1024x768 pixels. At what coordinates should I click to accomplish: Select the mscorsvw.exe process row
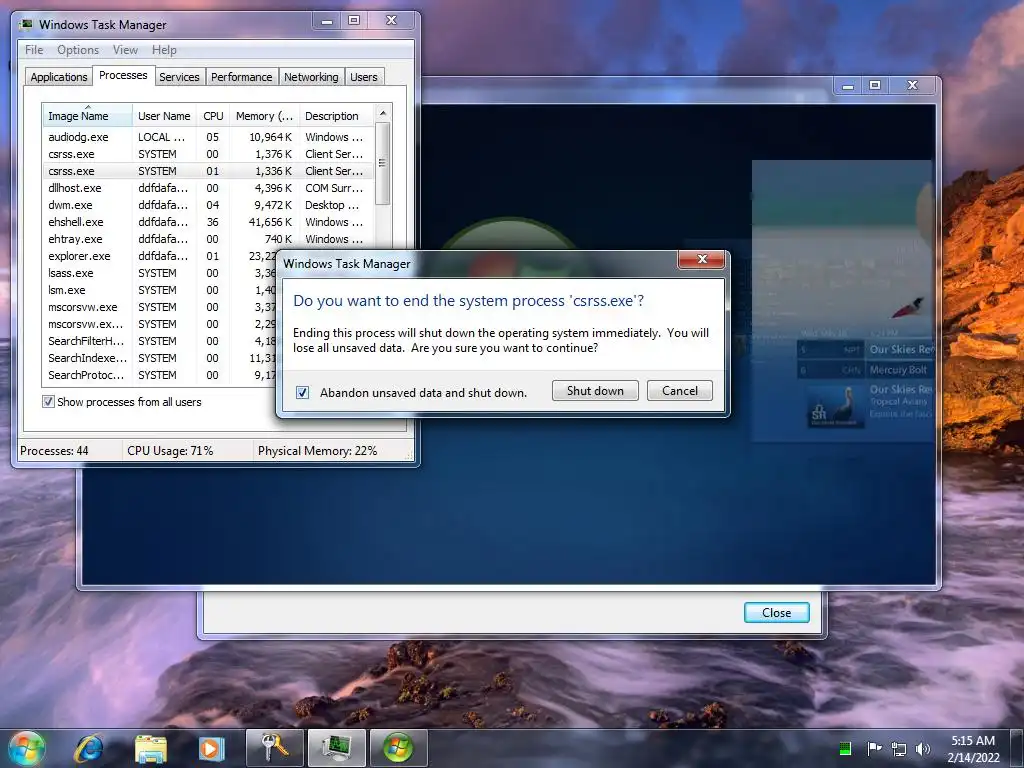tap(159, 307)
